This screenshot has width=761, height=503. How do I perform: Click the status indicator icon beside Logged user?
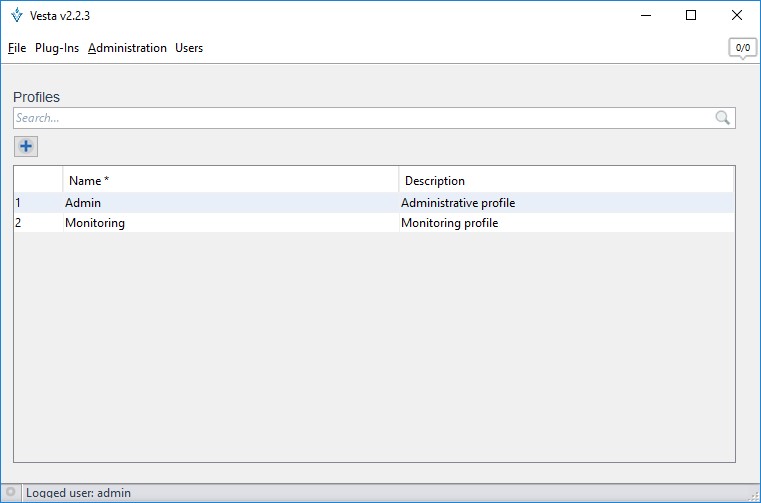coord(10,493)
